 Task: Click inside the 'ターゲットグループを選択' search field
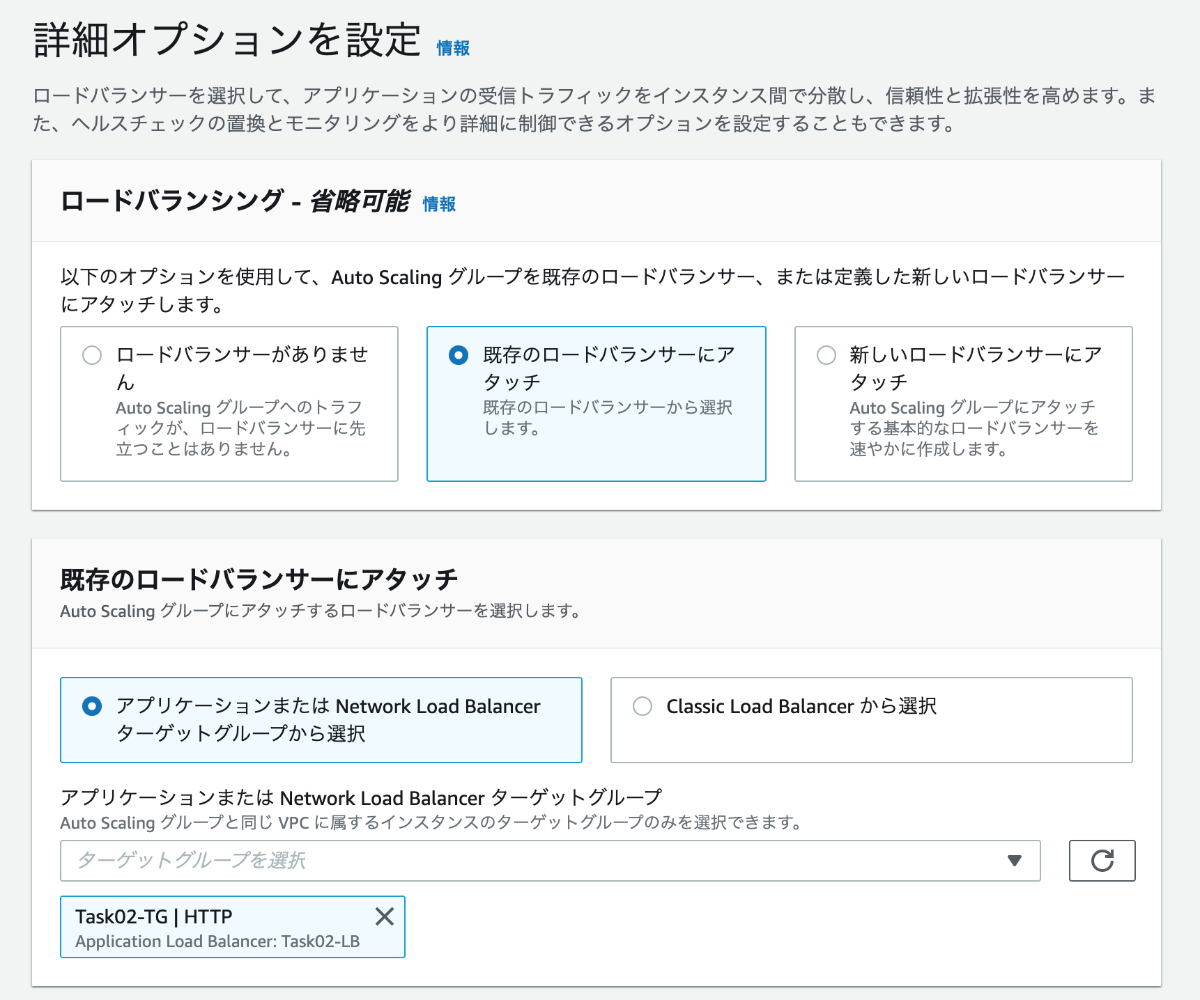550,861
